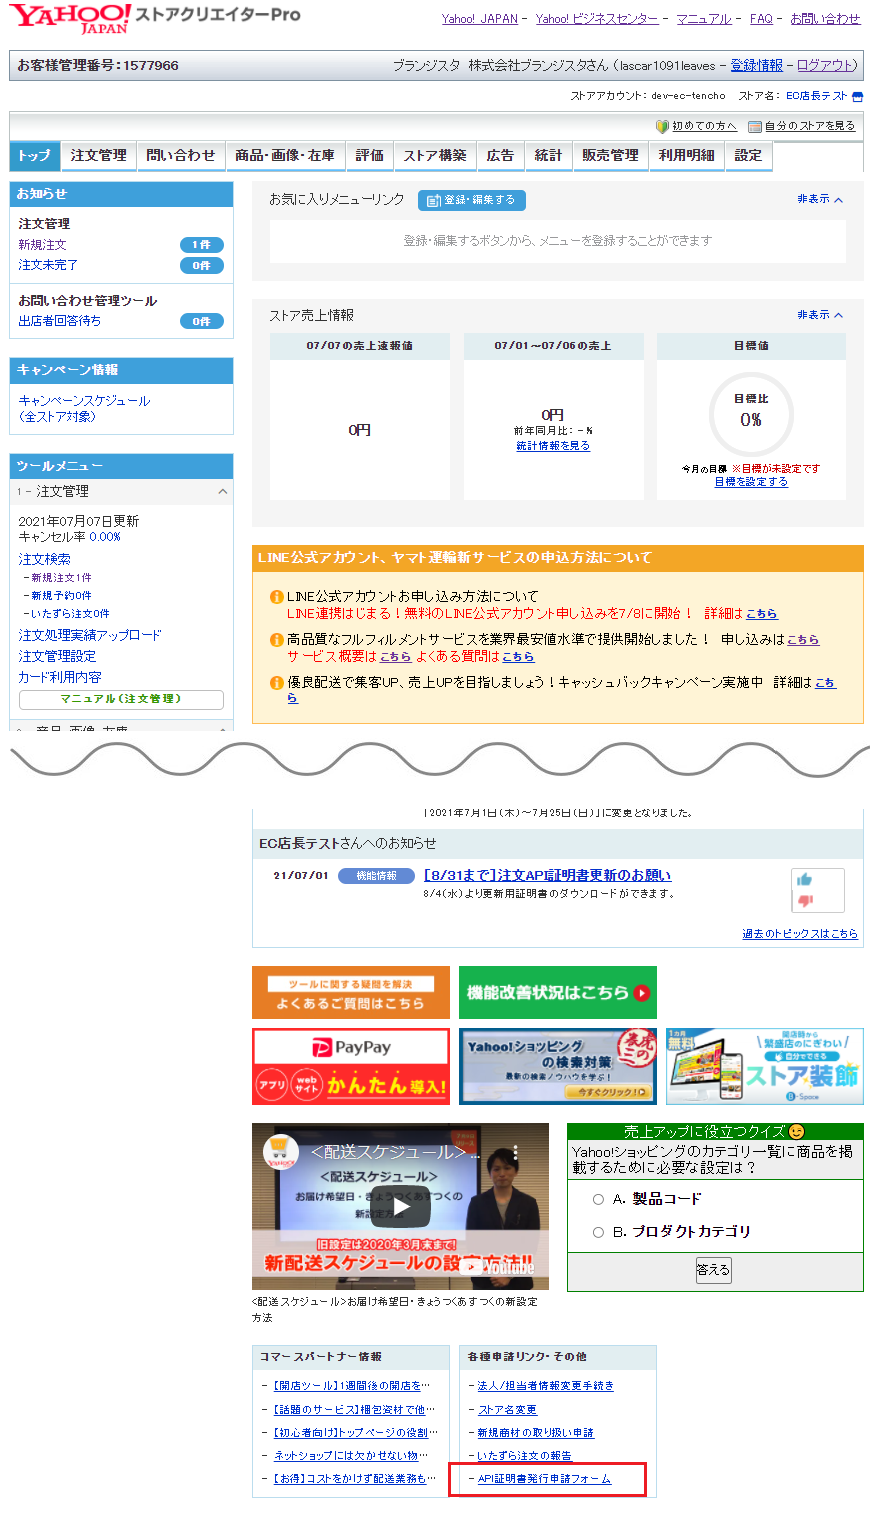Screen dimensions: 872x1528
Task: Open the API証明書発行申請フォーム link
Action: pos(544,1479)
